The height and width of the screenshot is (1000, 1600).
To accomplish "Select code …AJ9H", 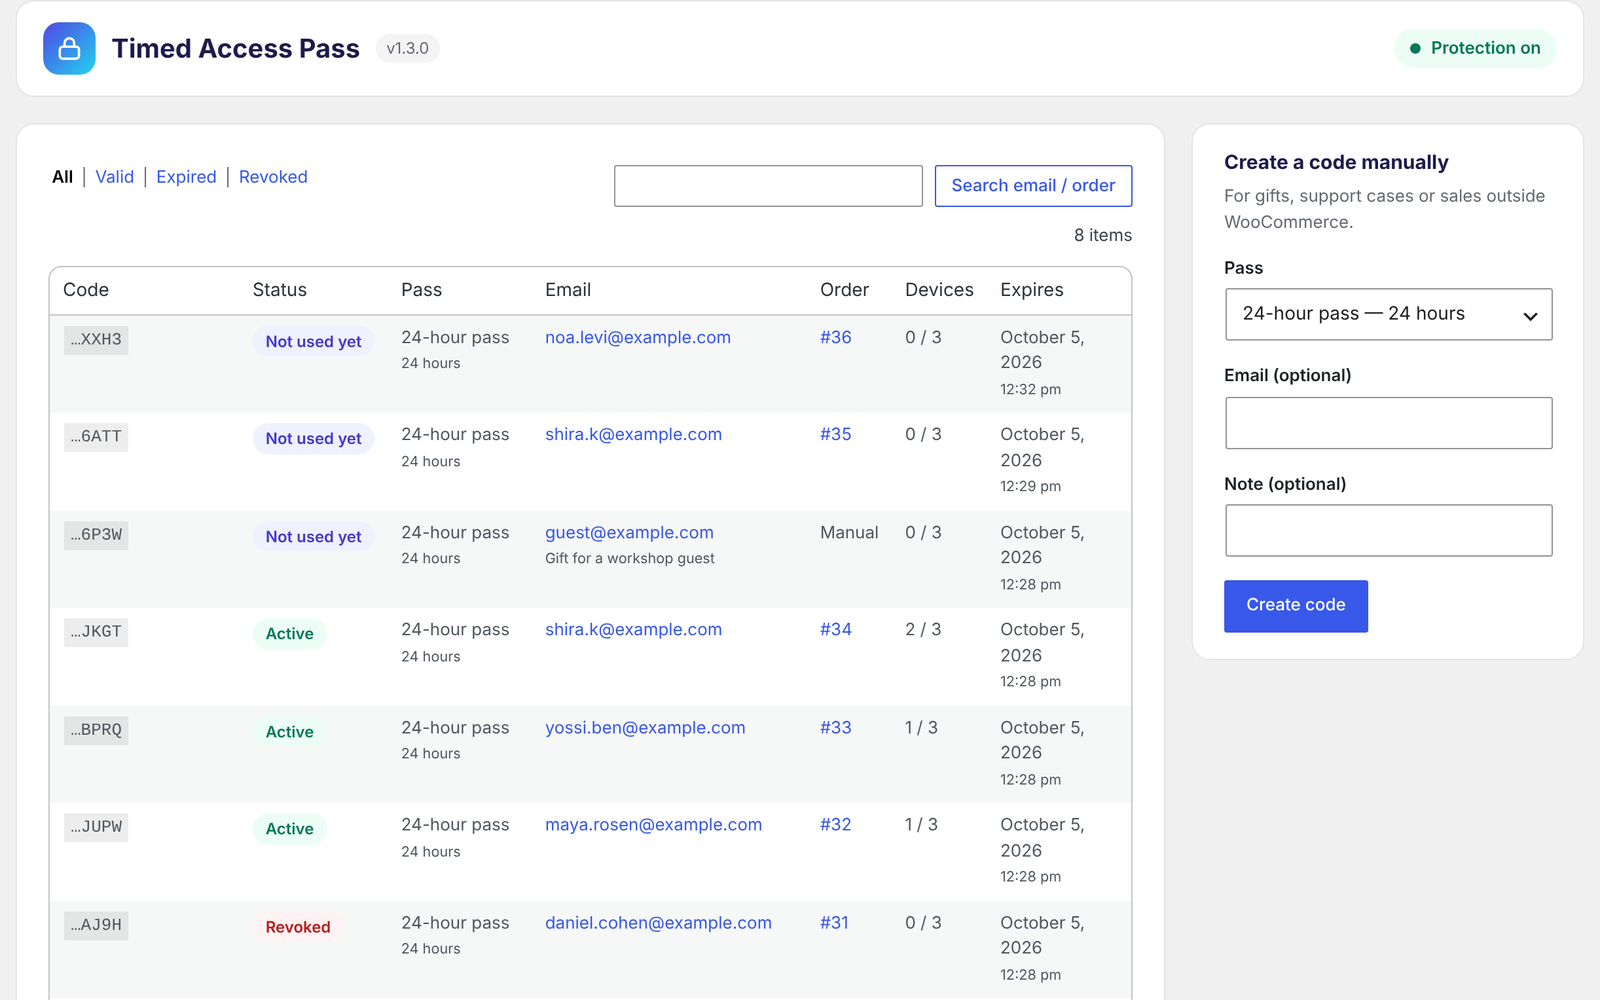I will click(x=96, y=925).
